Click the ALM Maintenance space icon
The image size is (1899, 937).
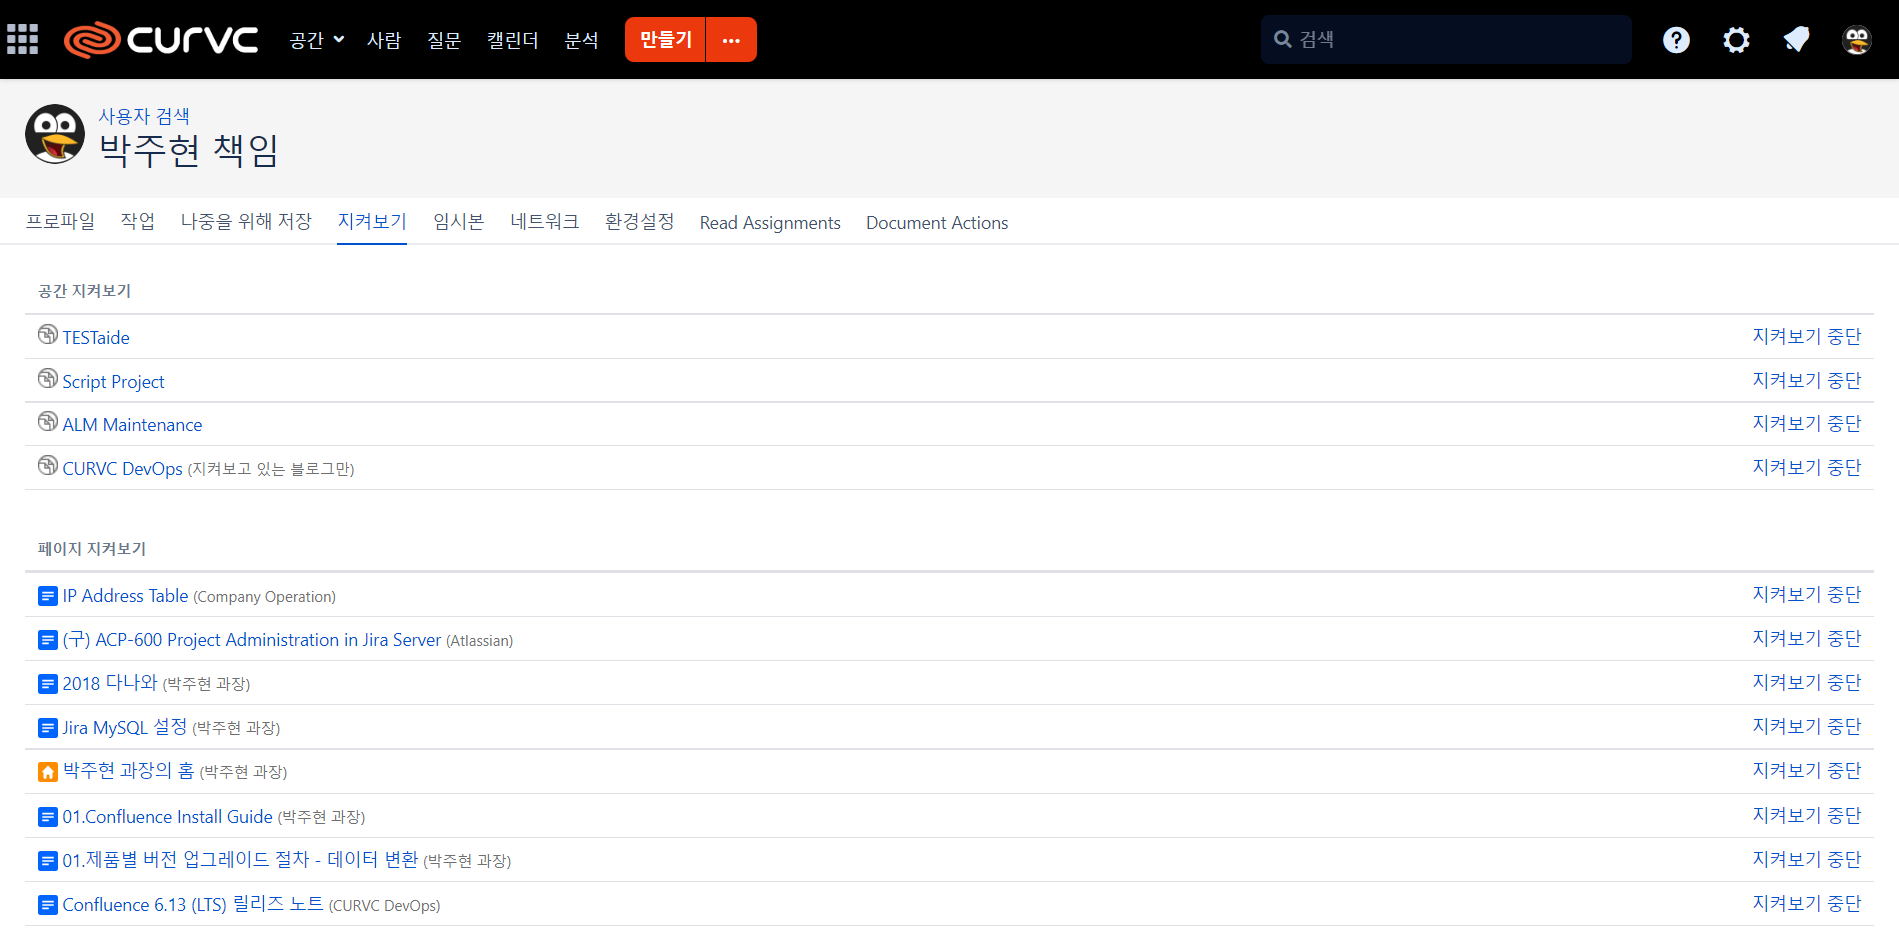(48, 421)
